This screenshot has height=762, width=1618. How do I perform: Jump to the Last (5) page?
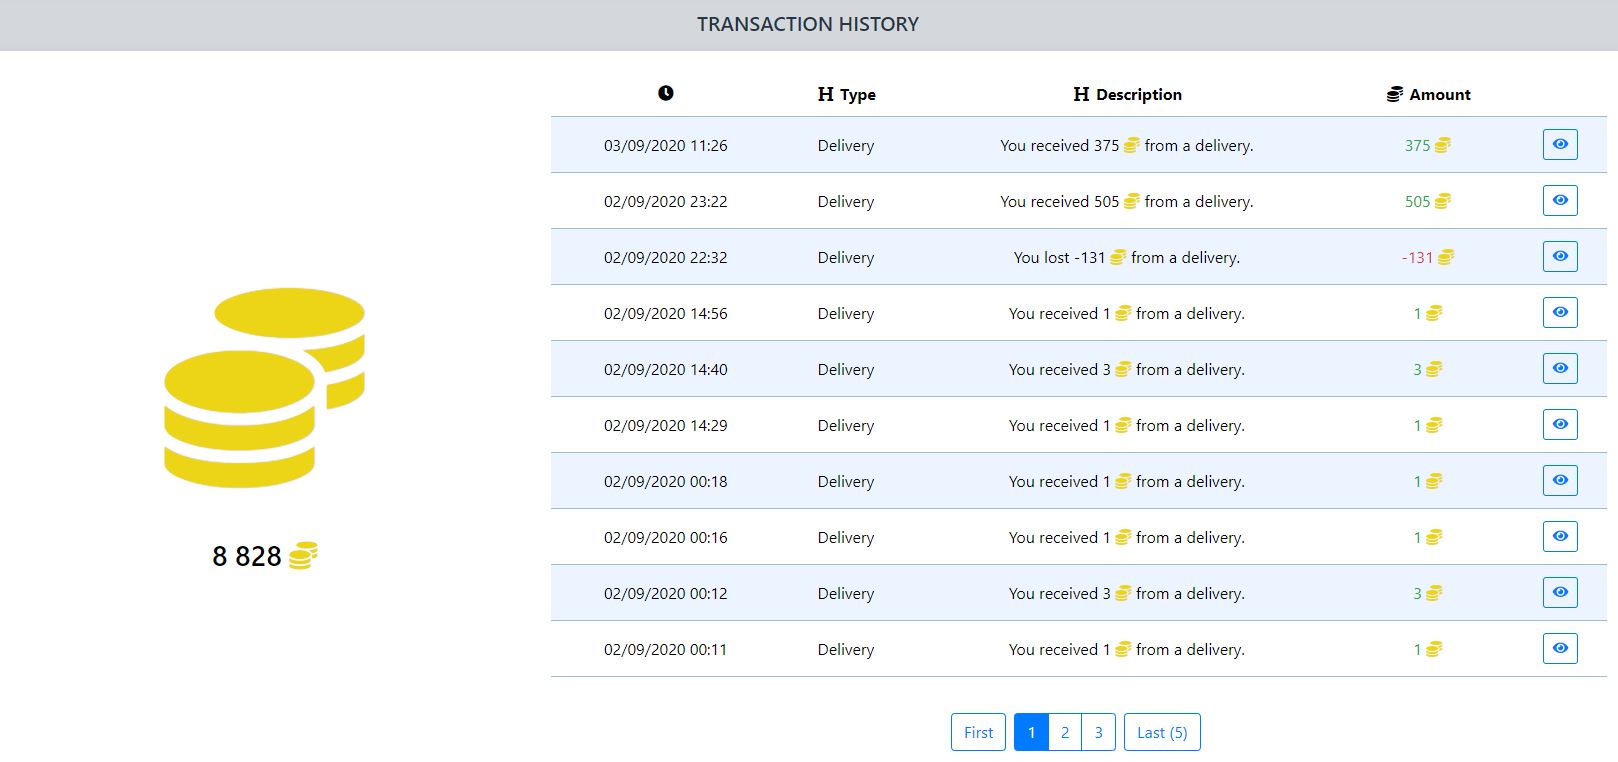[x=1161, y=732]
